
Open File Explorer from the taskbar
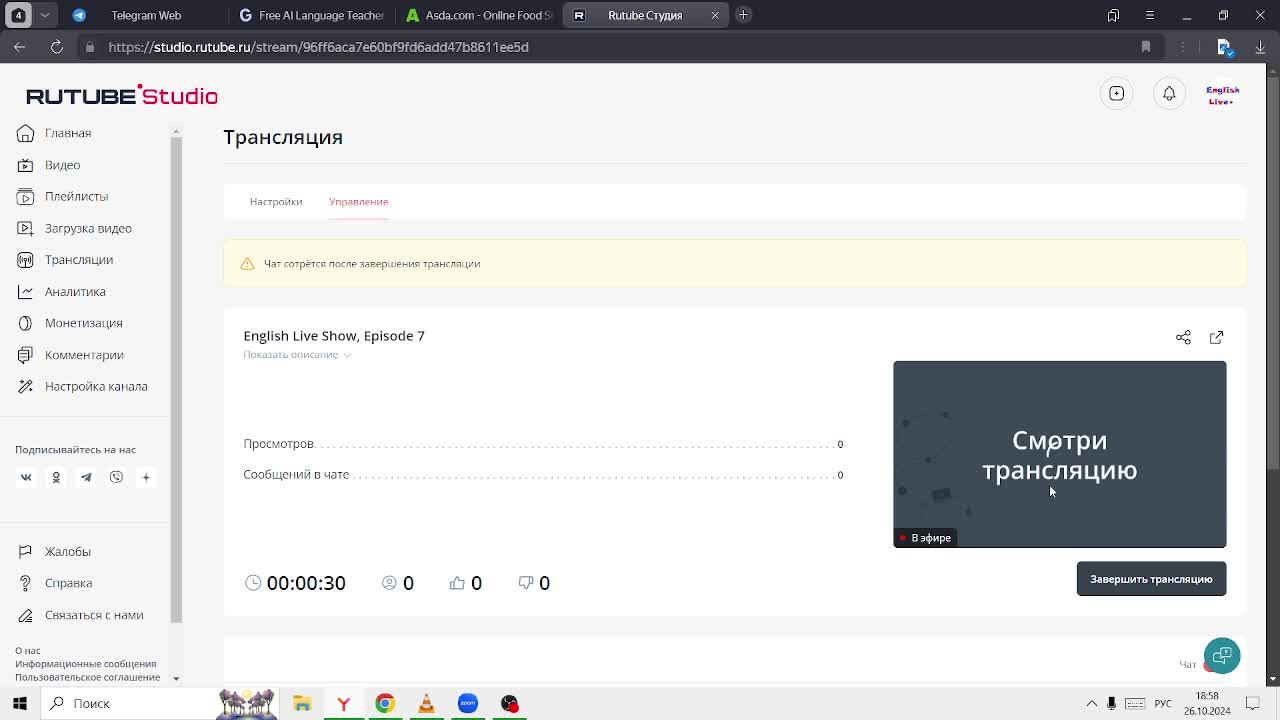click(x=302, y=703)
